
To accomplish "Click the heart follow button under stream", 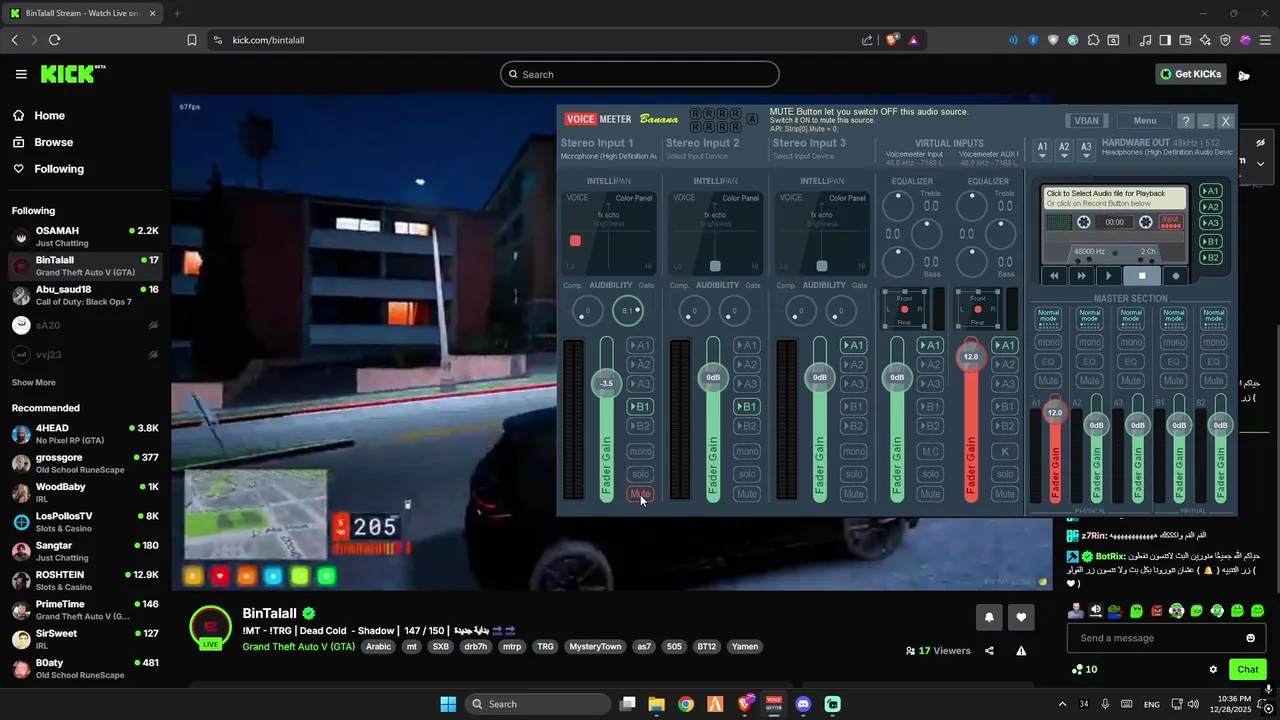I will [x=1021, y=617].
